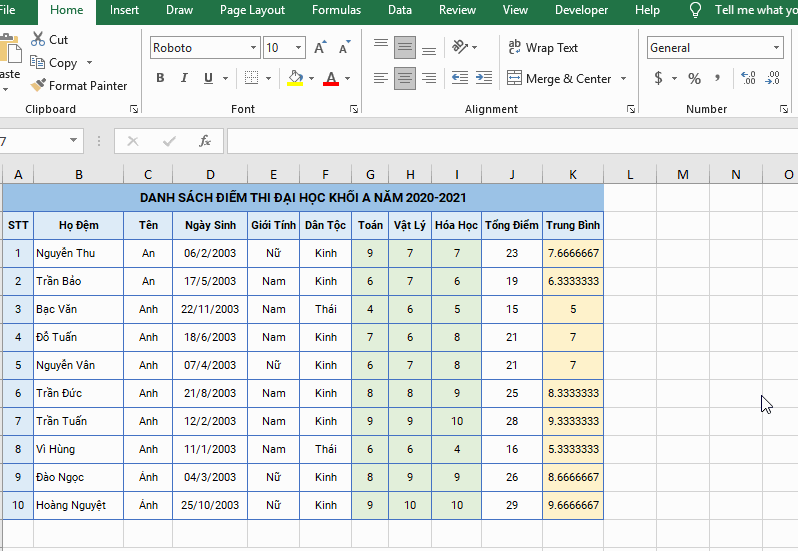This screenshot has width=798, height=551.
Task: Click Merge & Center button
Action: 559,78
